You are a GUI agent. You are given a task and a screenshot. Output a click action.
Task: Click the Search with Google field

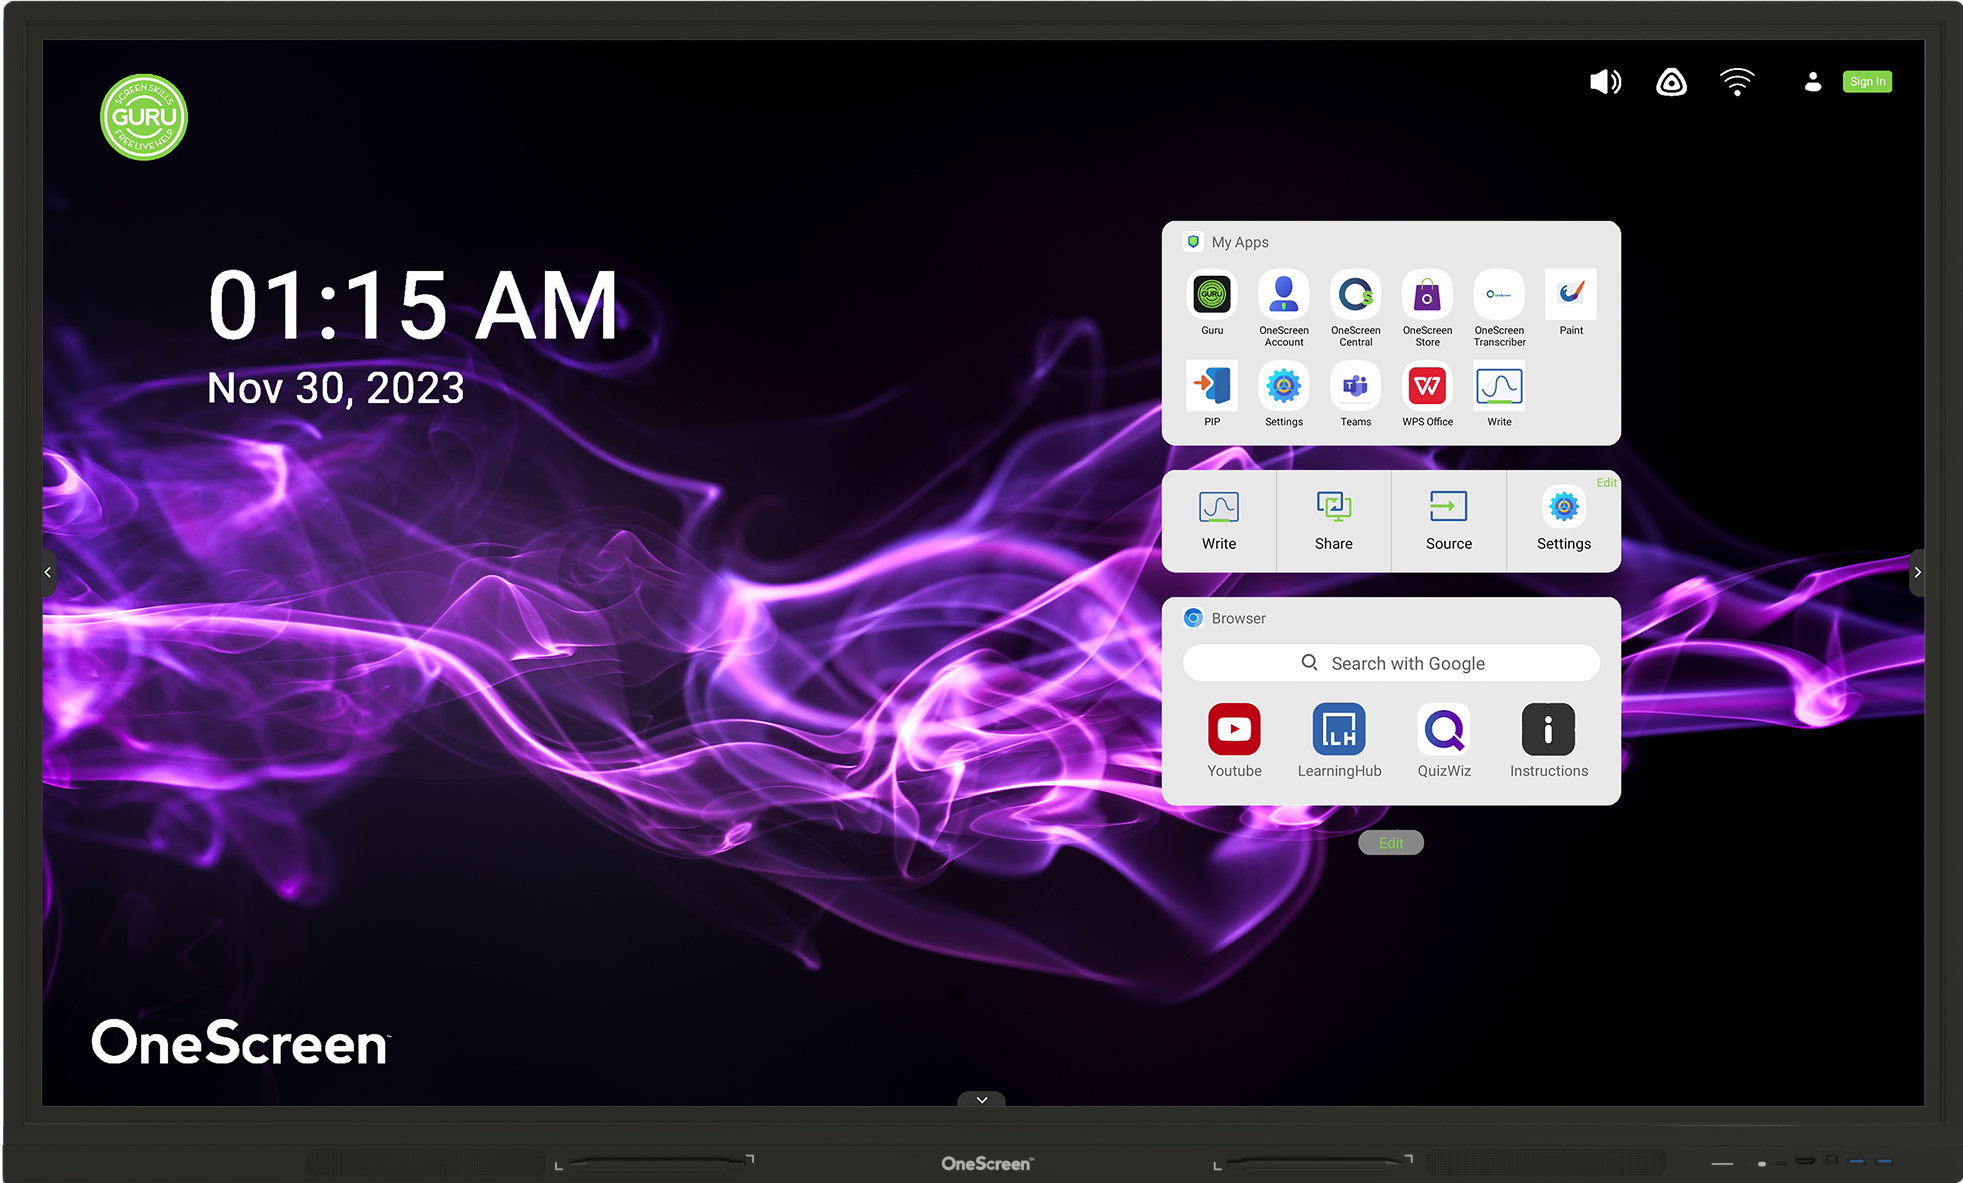pyautogui.click(x=1391, y=663)
